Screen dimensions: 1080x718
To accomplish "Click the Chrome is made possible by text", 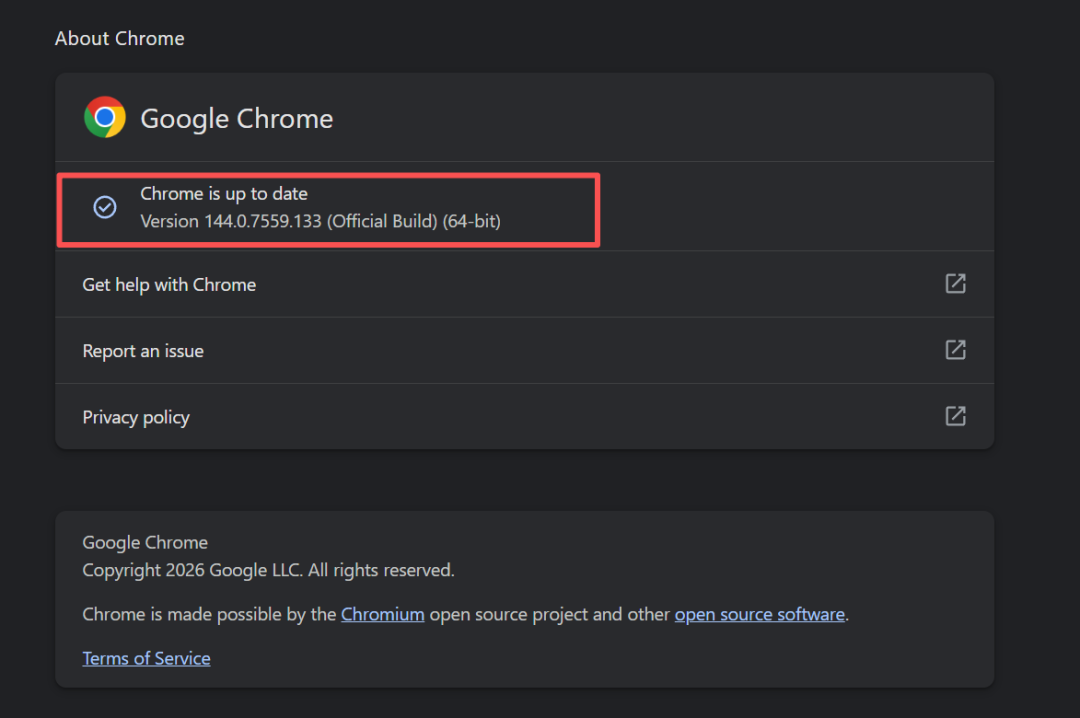I will pyautogui.click(x=209, y=614).
